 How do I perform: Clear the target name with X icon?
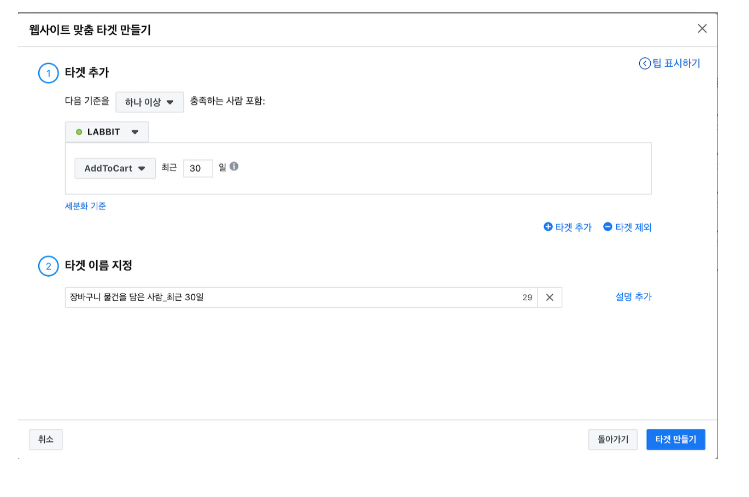[x=549, y=297]
